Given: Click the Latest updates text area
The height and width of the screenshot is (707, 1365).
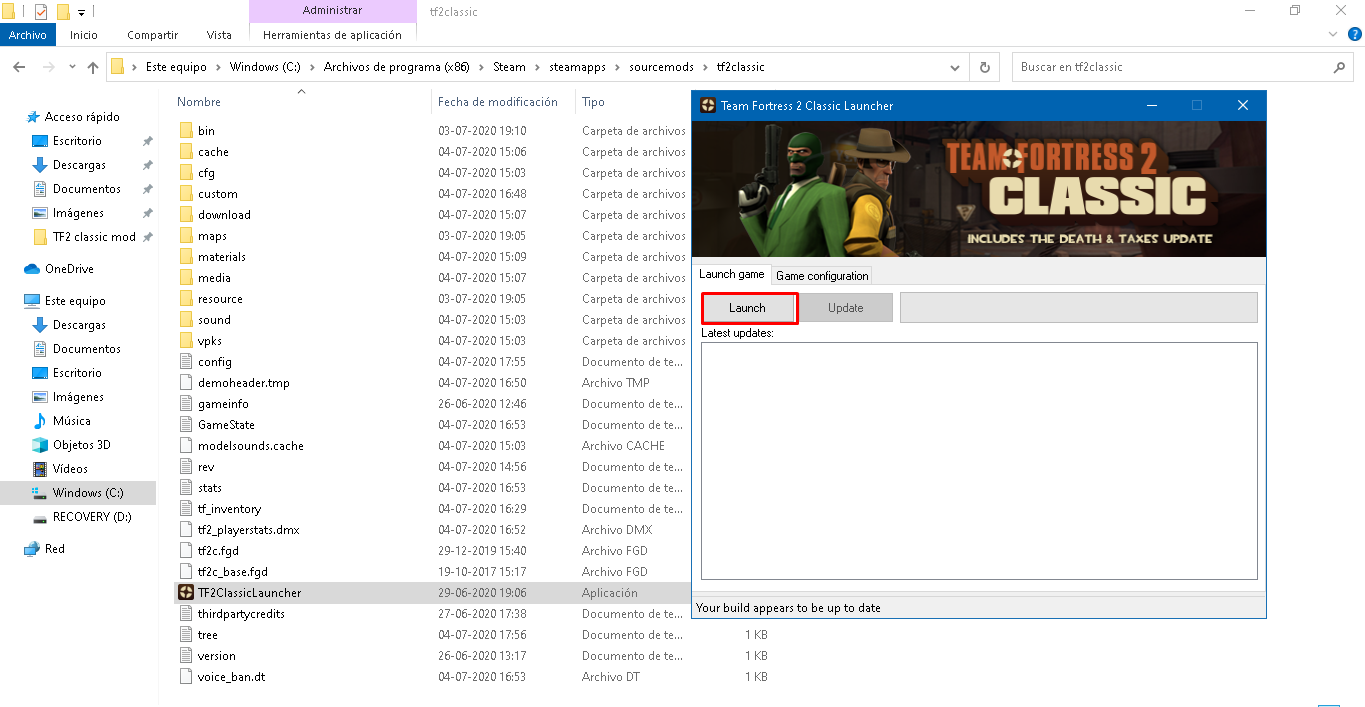Looking at the screenshot, I should 979,461.
